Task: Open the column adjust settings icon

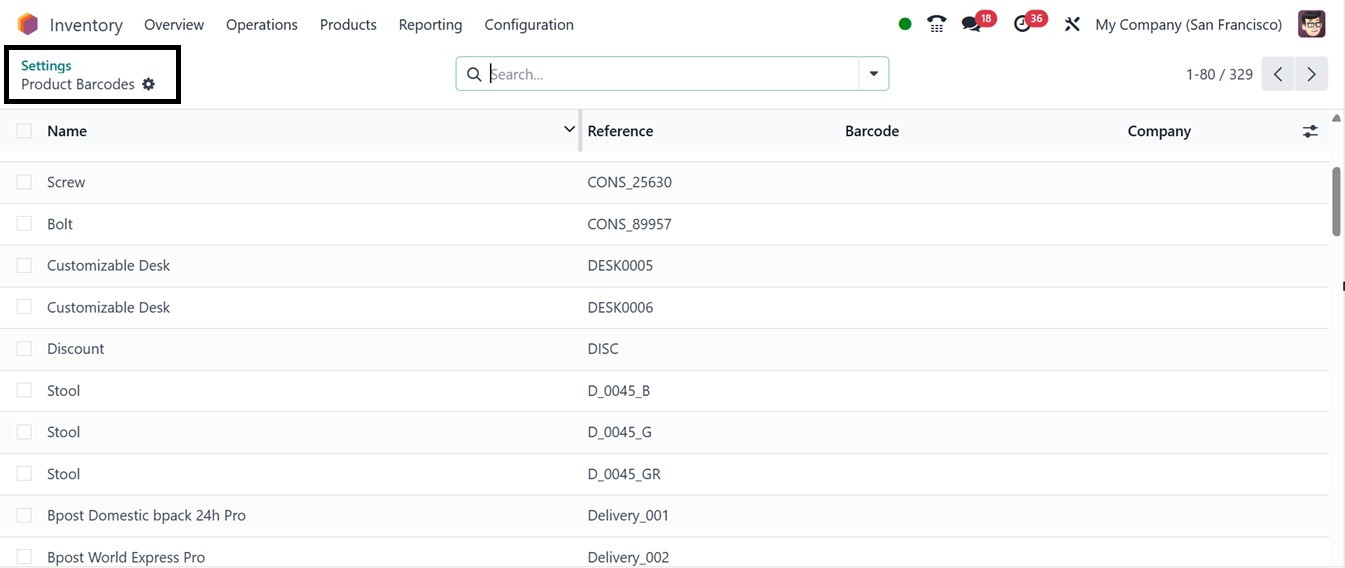Action: (1310, 131)
